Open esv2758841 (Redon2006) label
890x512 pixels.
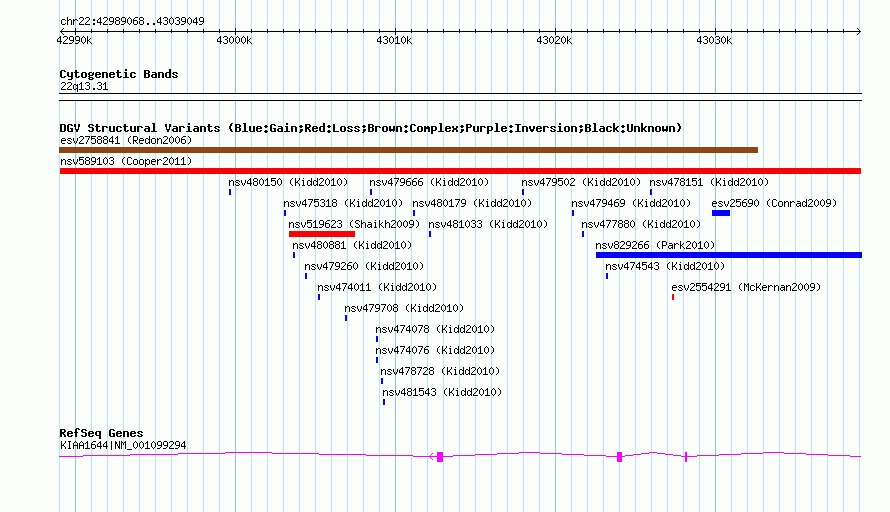(126, 140)
